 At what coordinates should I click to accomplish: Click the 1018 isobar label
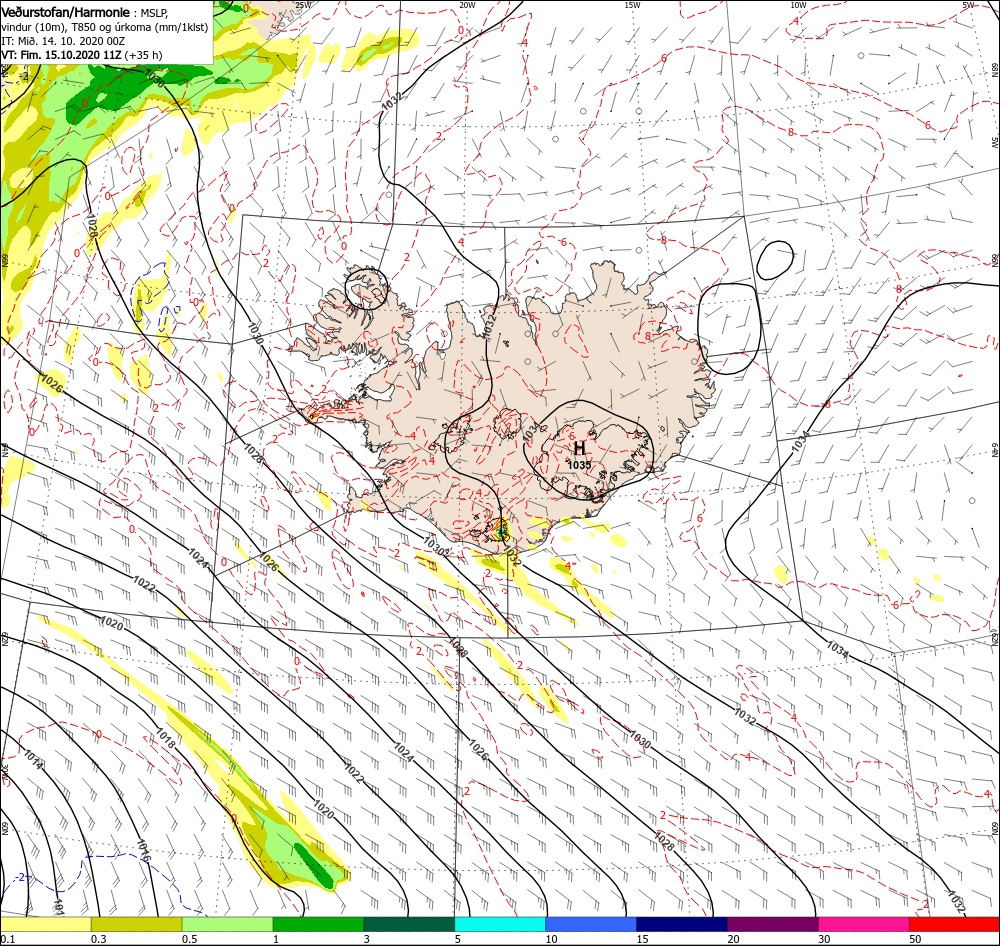[166, 739]
